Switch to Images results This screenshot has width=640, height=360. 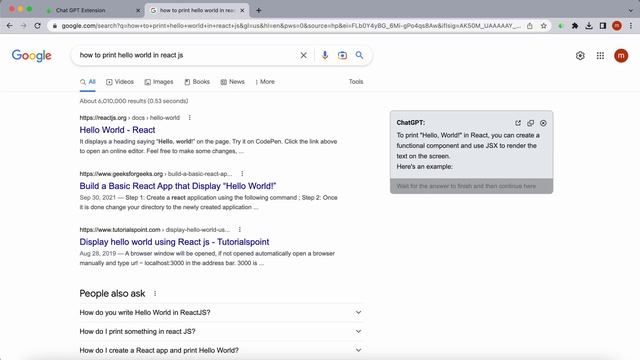click(x=159, y=82)
